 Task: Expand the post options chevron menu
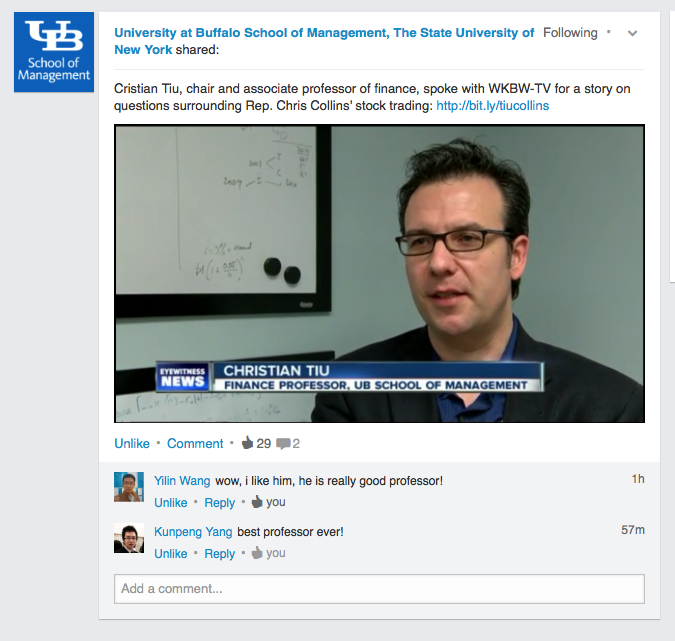pyautogui.click(x=632, y=33)
